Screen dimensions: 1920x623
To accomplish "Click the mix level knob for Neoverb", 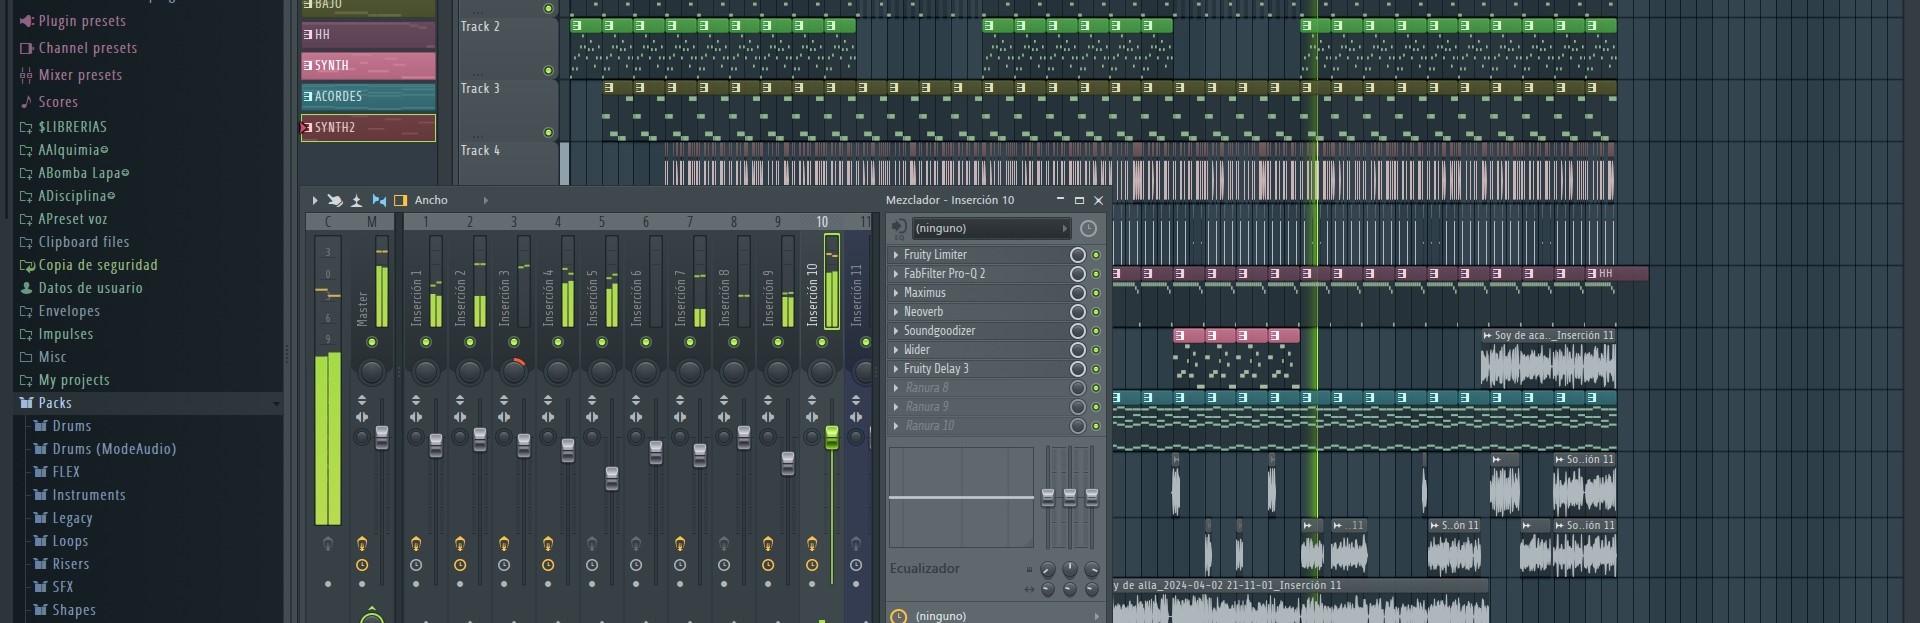I will 1078,312.
